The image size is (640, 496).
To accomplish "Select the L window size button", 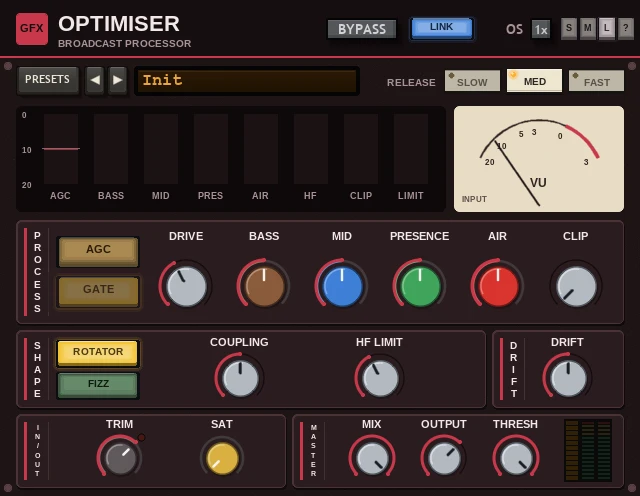I will (607, 29).
